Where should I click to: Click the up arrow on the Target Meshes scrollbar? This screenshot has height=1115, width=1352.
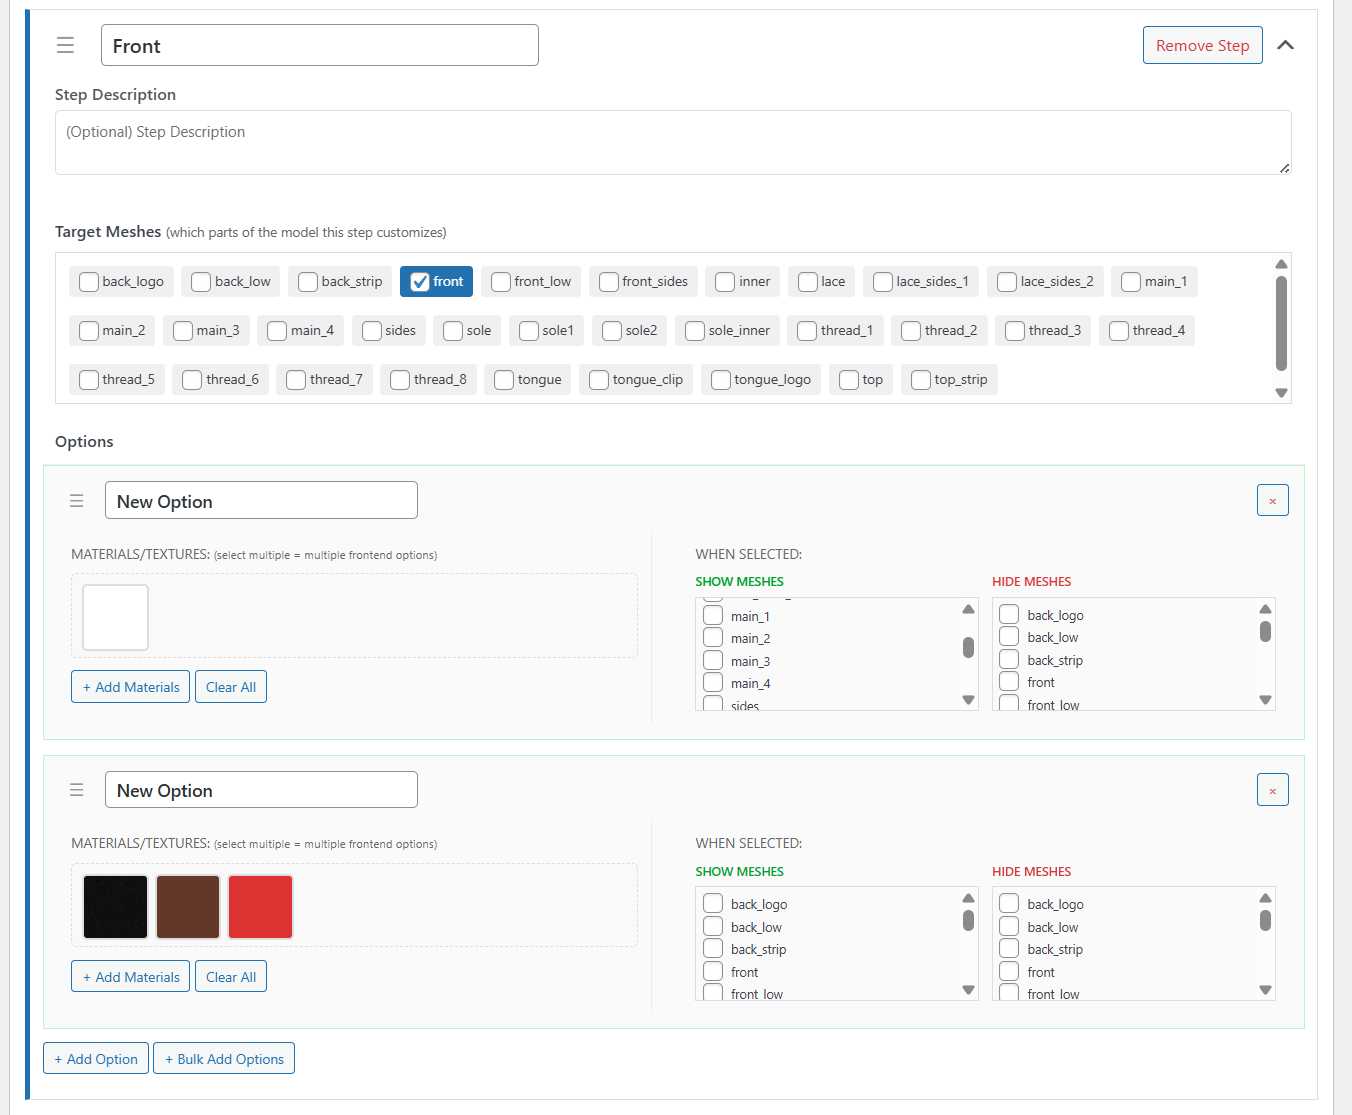pyautogui.click(x=1281, y=264)
